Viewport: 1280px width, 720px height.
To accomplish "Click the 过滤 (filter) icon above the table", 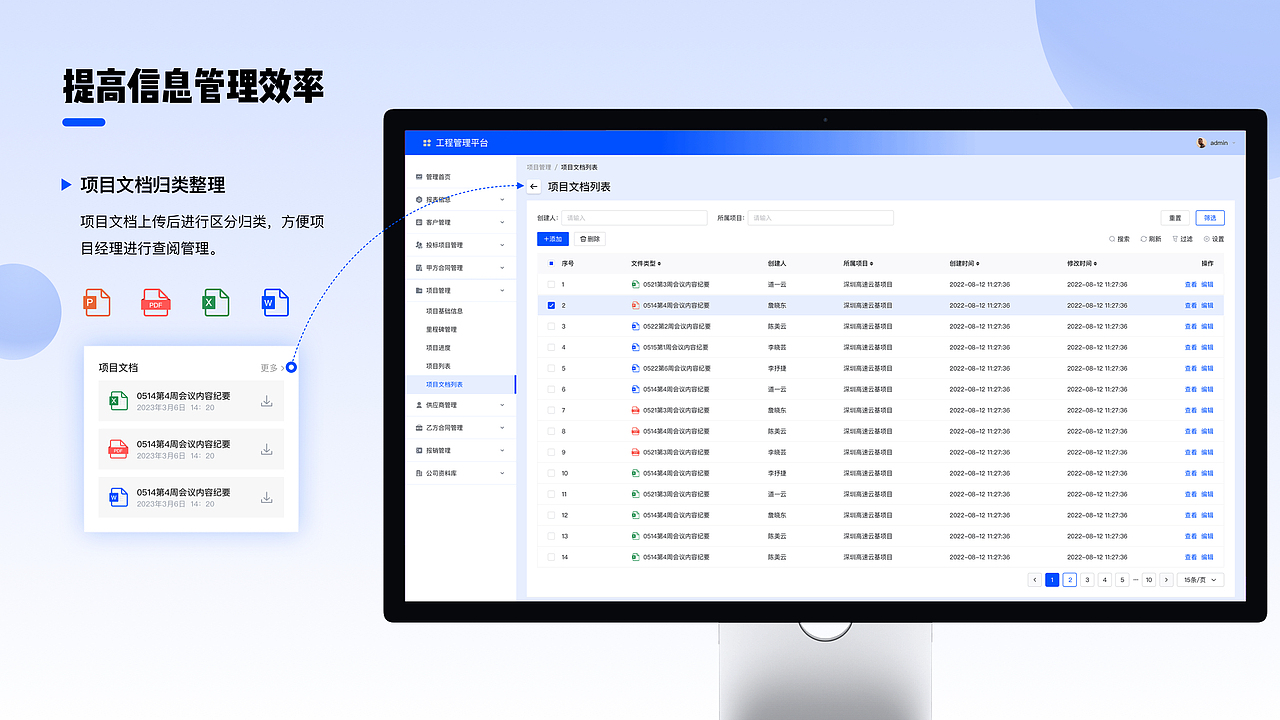I will 1175,238.
